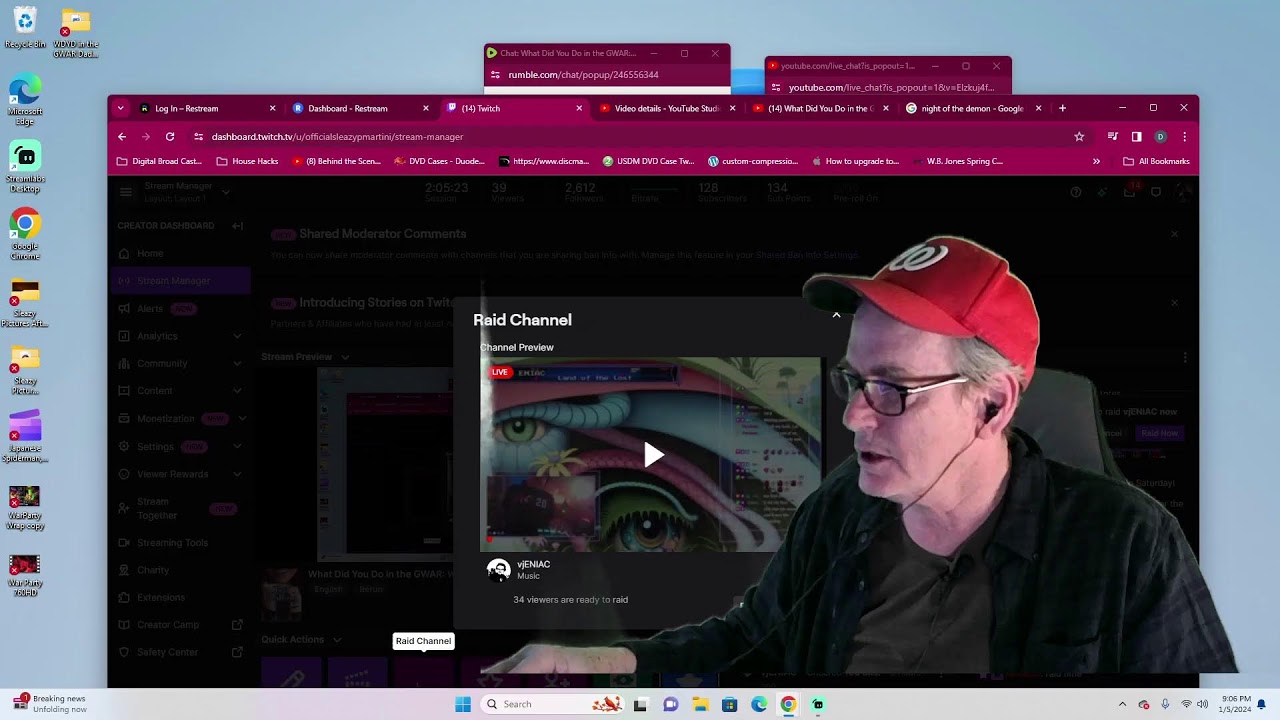The image size is (1280, 720).
Task: Collapse the Creator Dashboard sidebar
Action: click(237, 226)
